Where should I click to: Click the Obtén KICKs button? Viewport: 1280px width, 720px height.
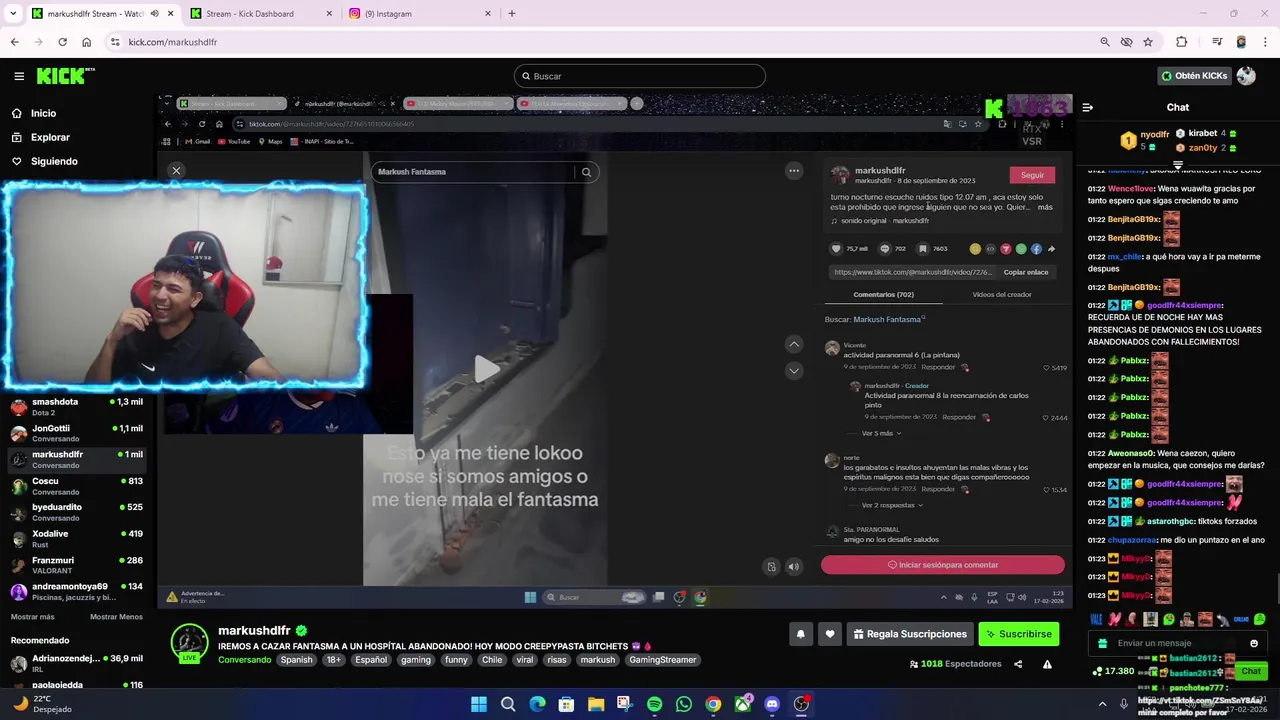click(x=1194, y=76)
